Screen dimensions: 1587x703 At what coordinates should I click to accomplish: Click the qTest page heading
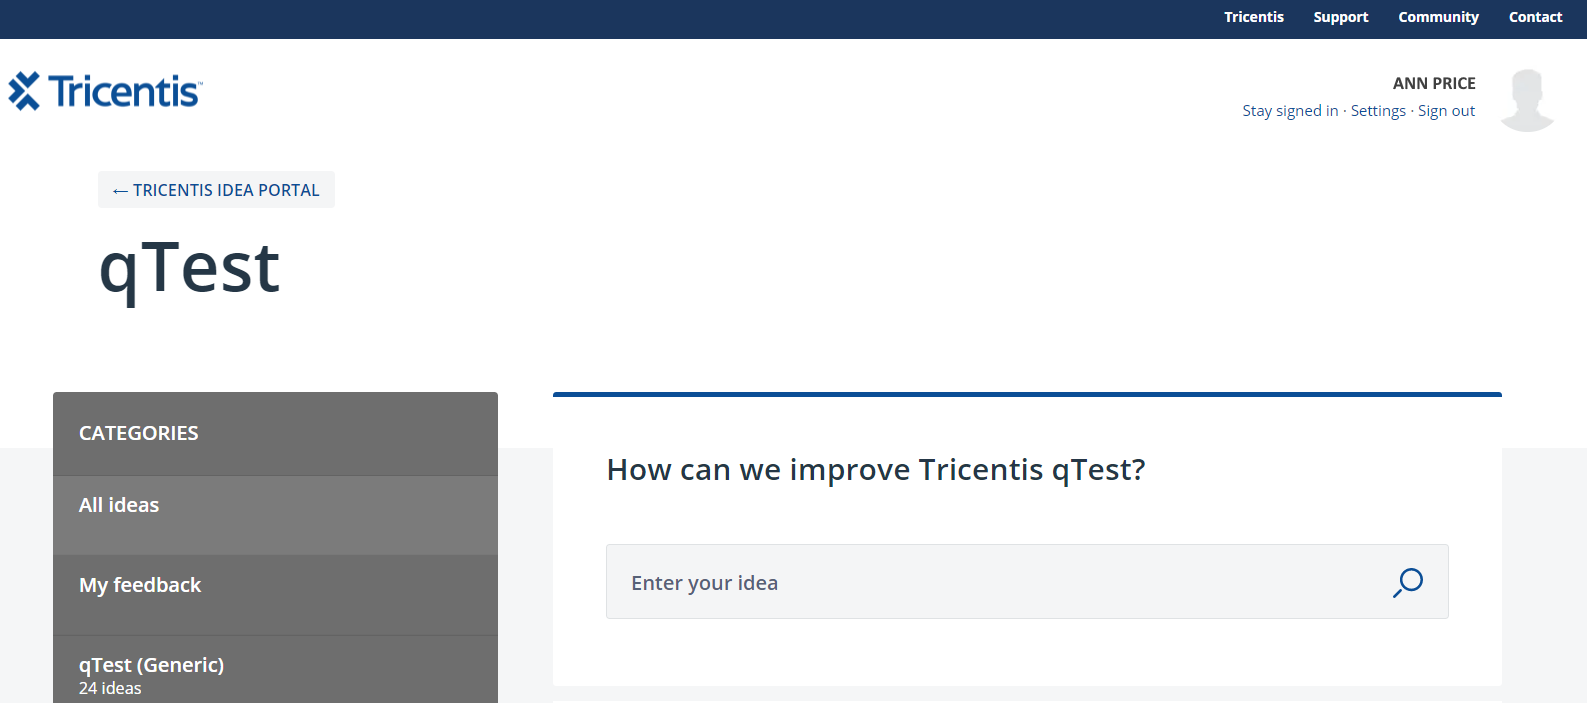pos(189,268)
